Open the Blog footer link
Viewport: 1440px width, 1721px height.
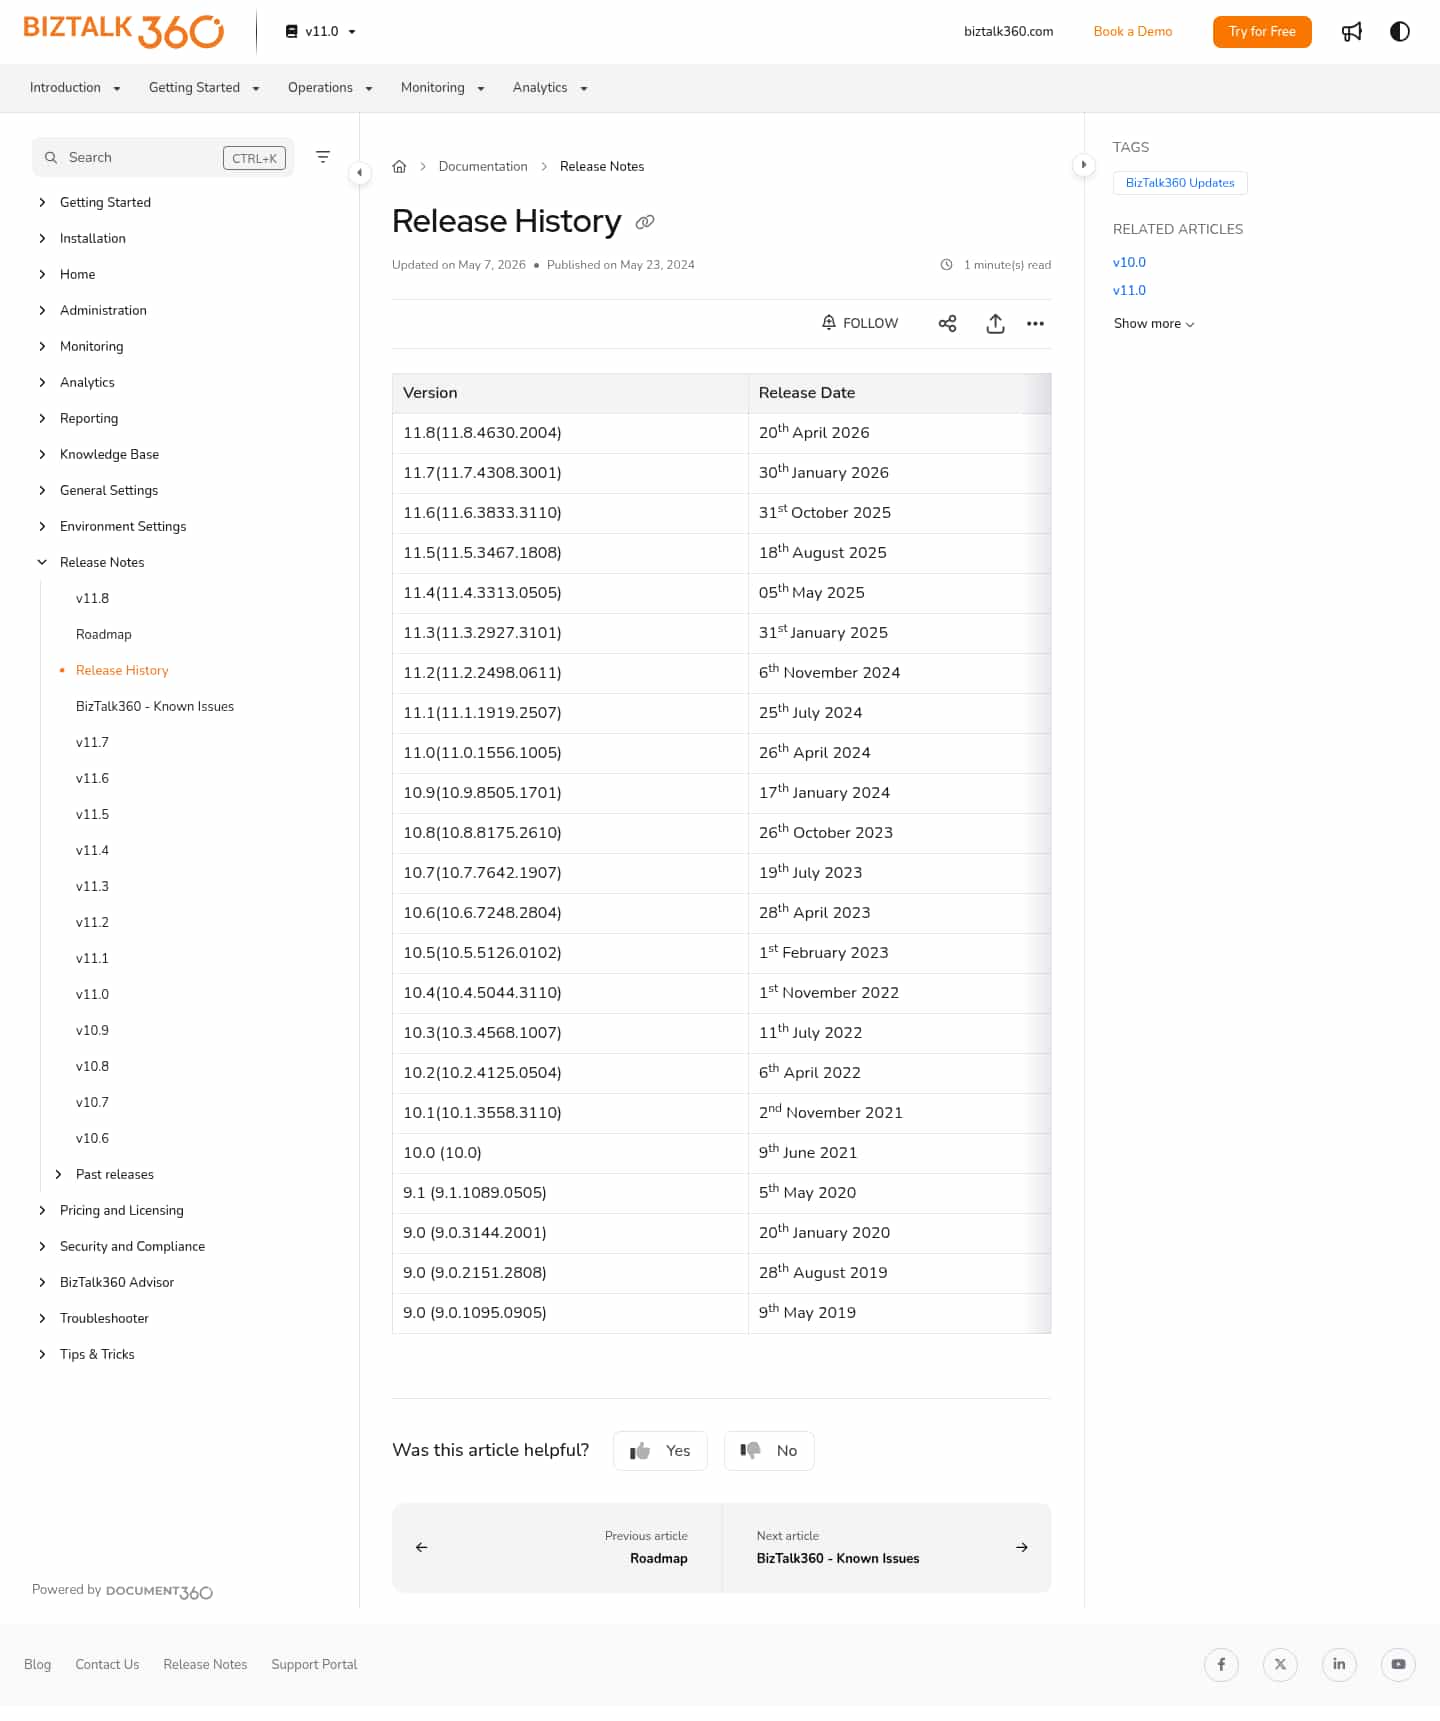(37, 1664)
